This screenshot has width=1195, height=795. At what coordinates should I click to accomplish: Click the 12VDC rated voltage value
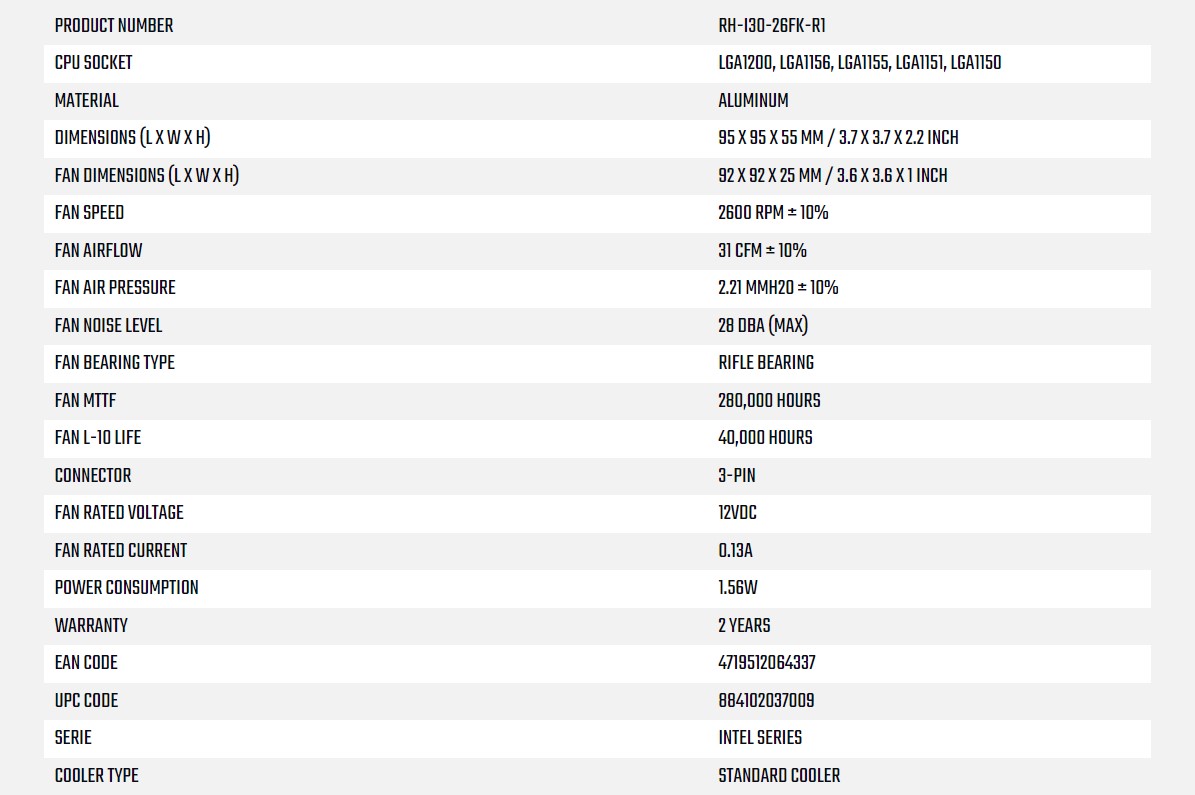pos(737,513)
